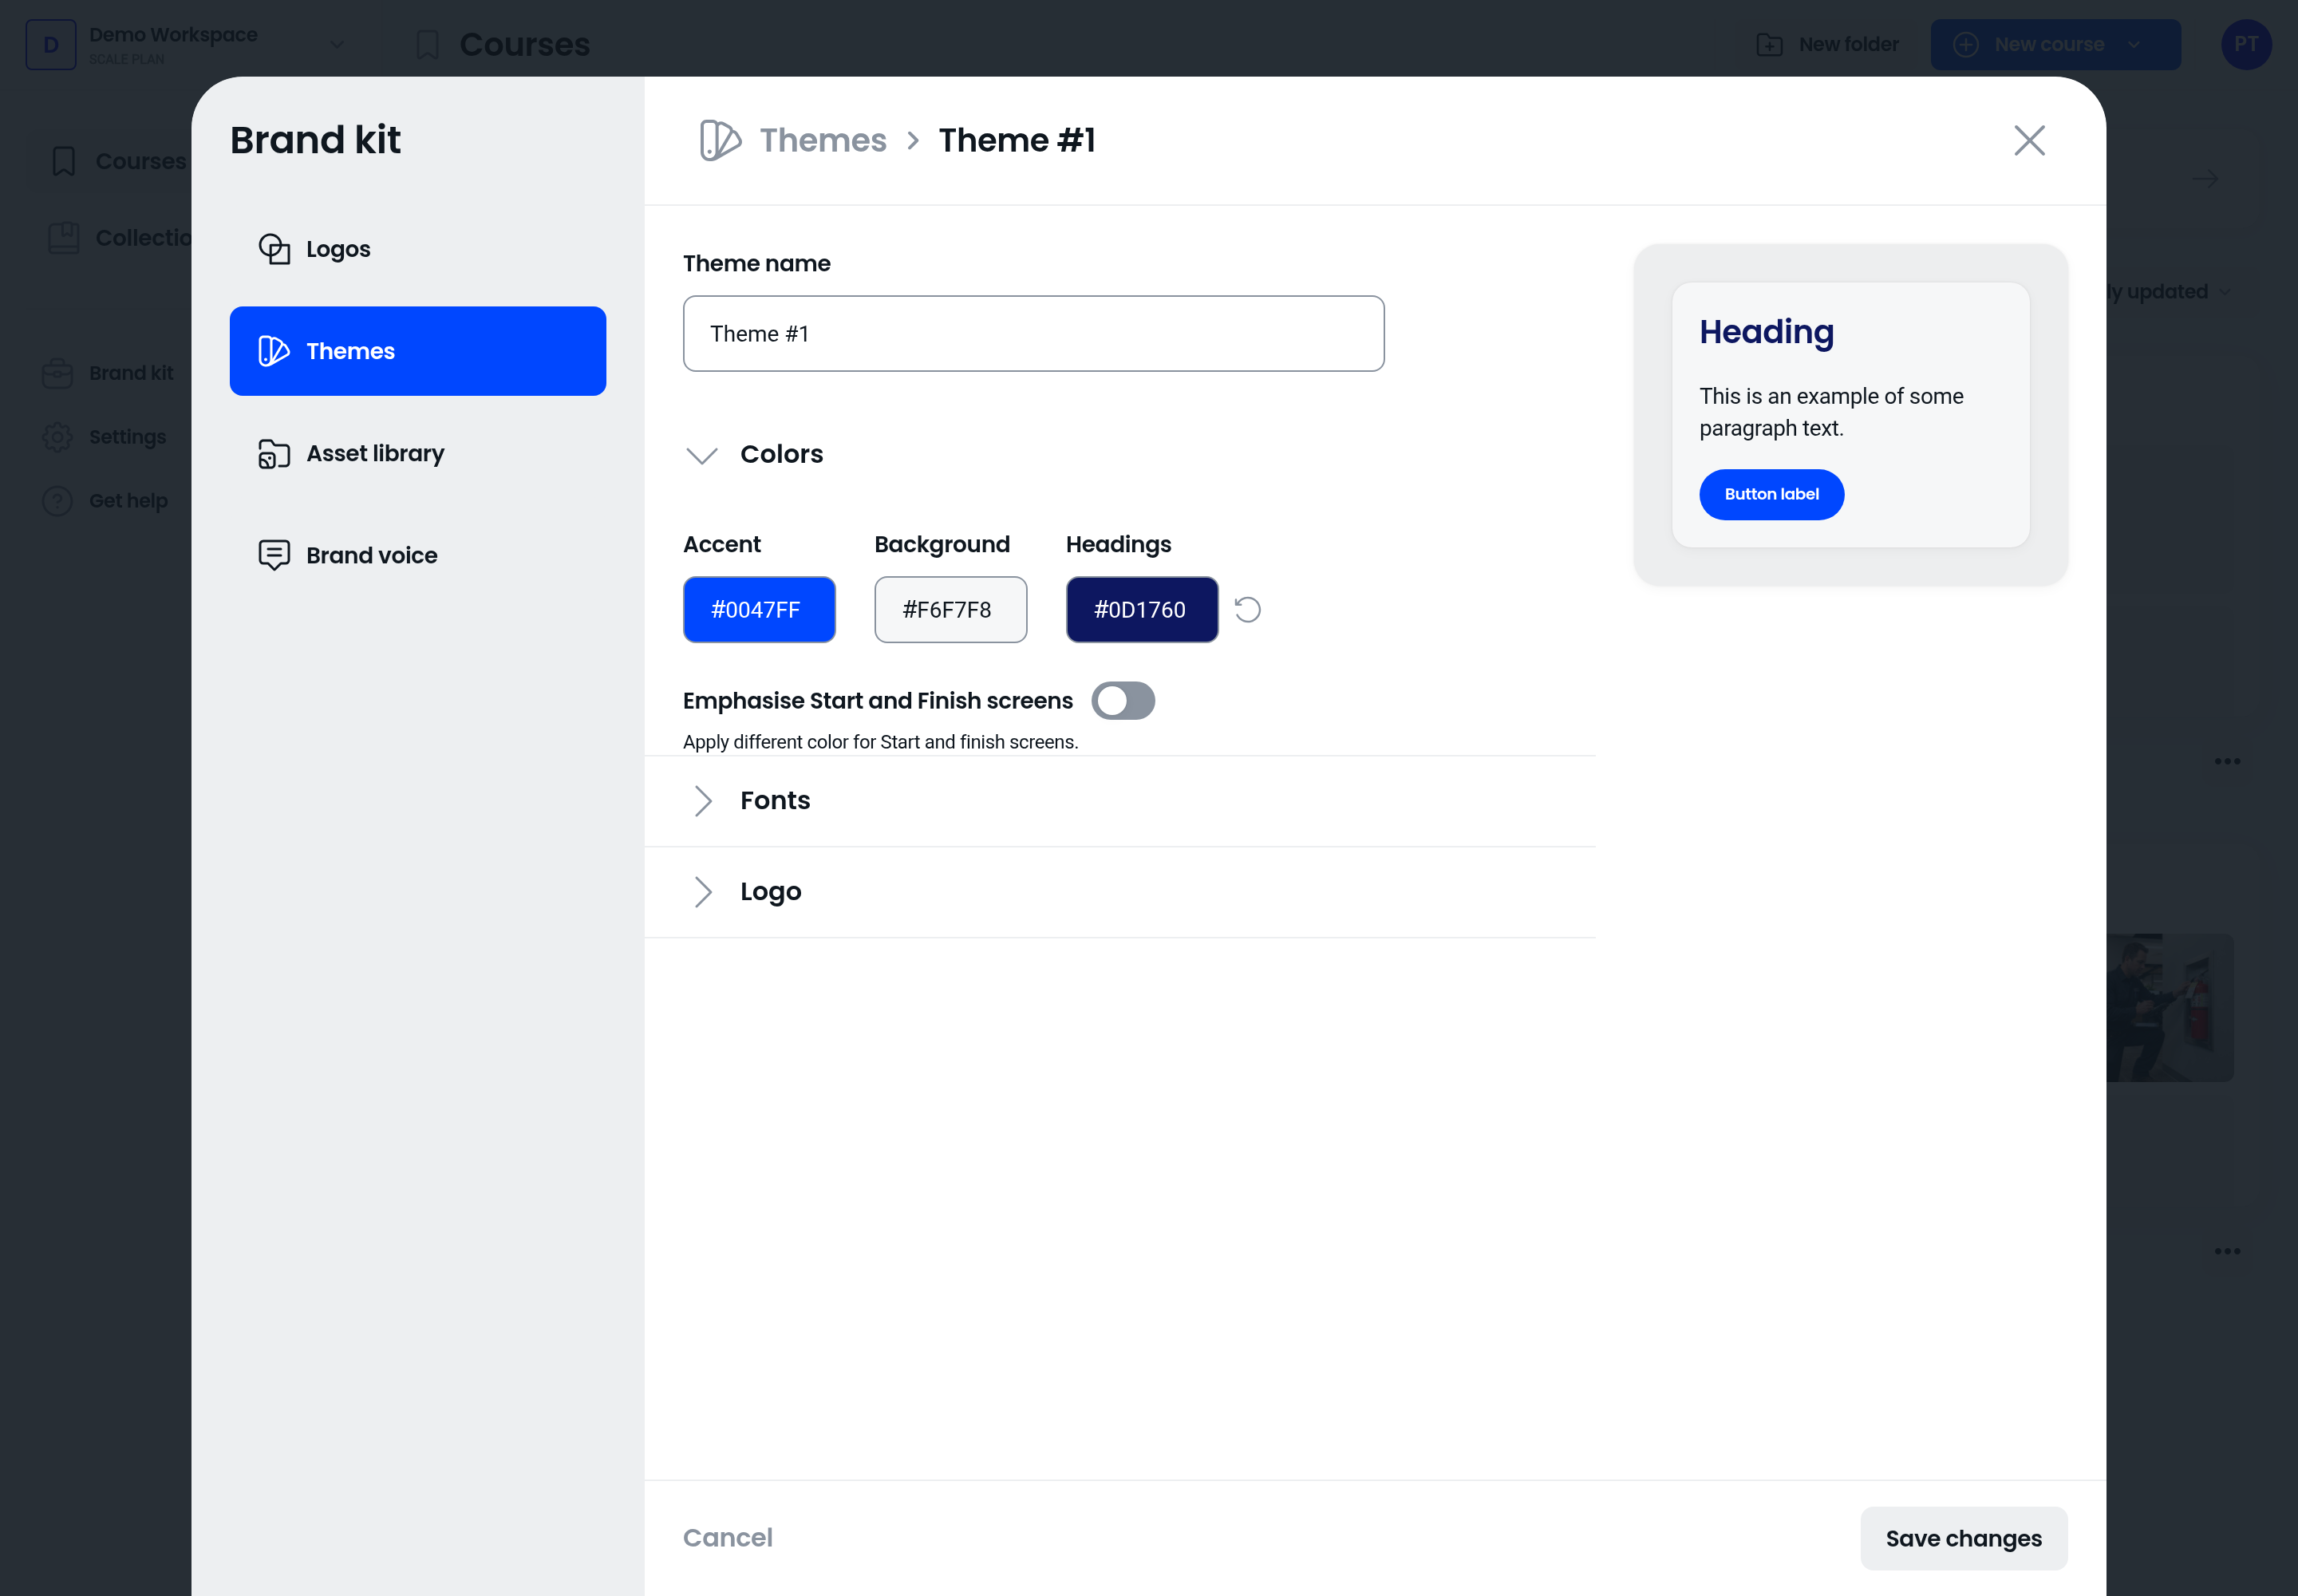Open the Accent color swatch #0047FF
2298x1596 pixels.
click(x=759, y=610)
